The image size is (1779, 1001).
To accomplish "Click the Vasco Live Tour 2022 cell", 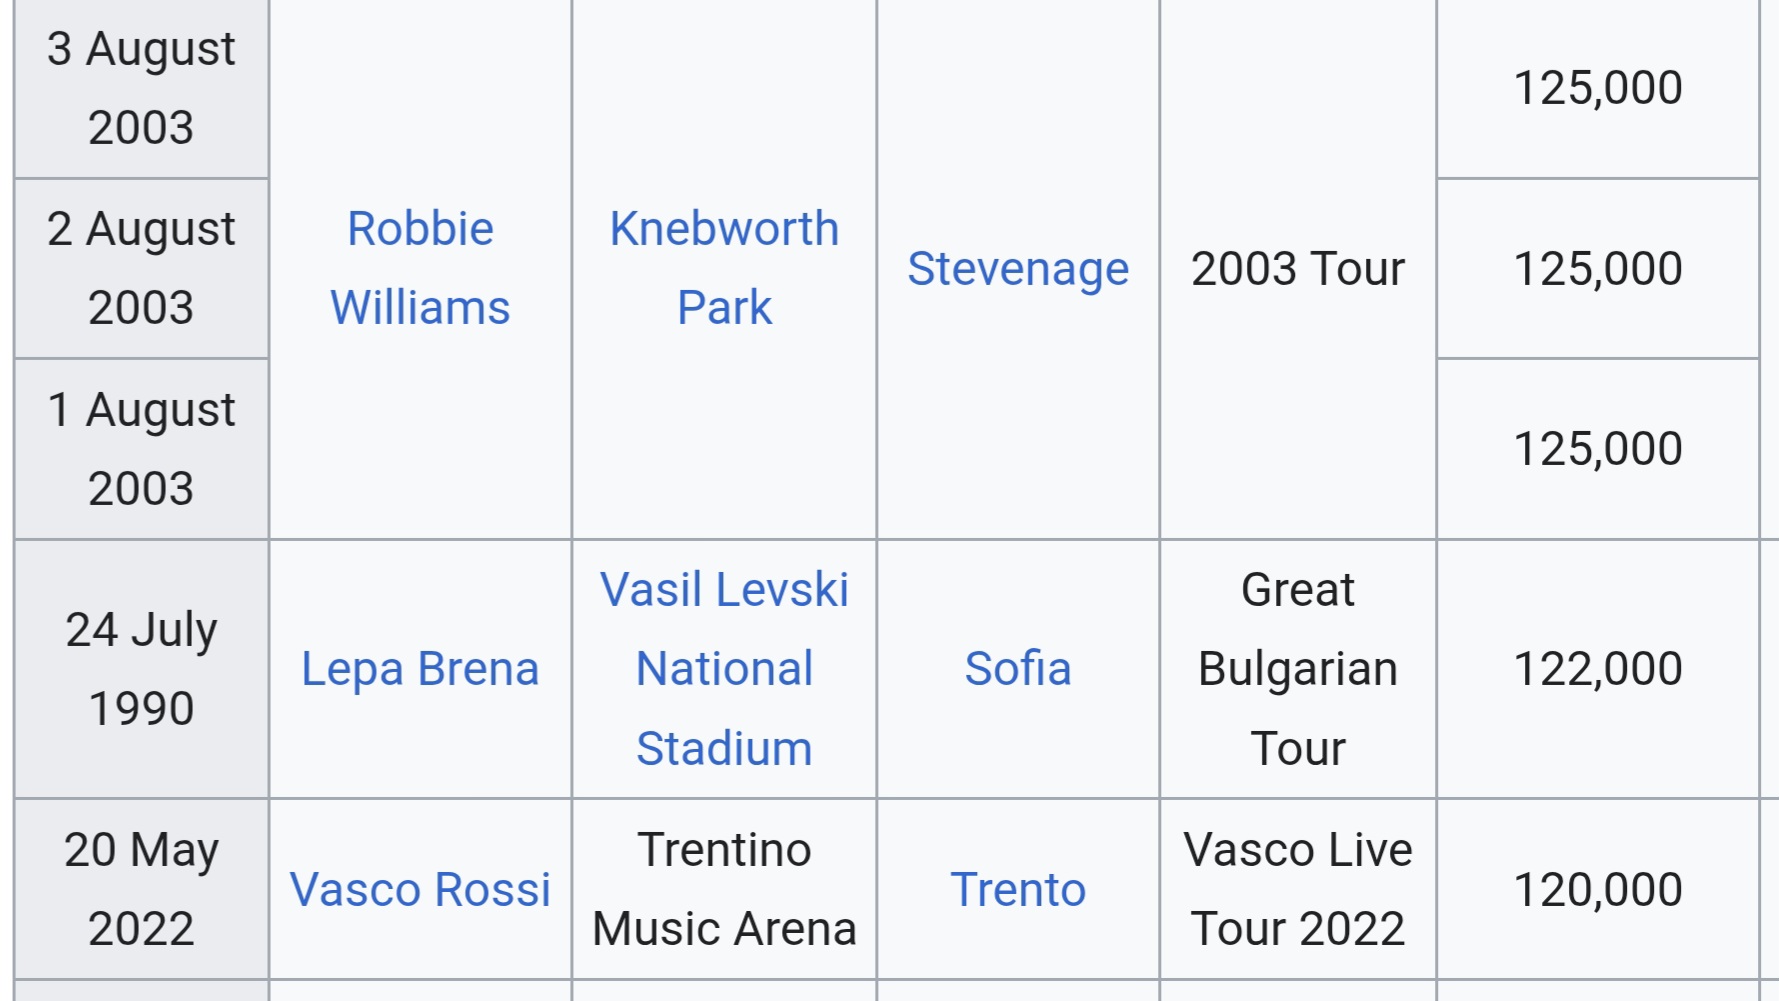I will [1298, 889].
